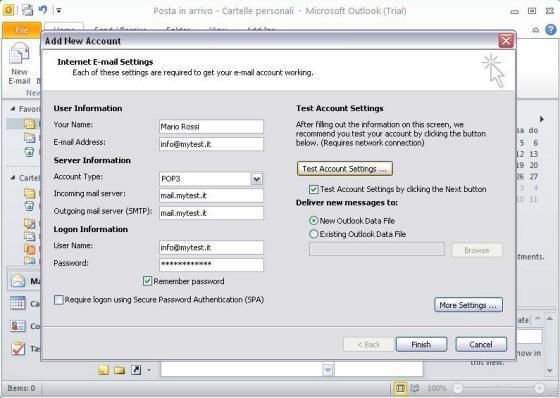
Task: Click the zoom slider track in status bar
Action: coord(499,388)
